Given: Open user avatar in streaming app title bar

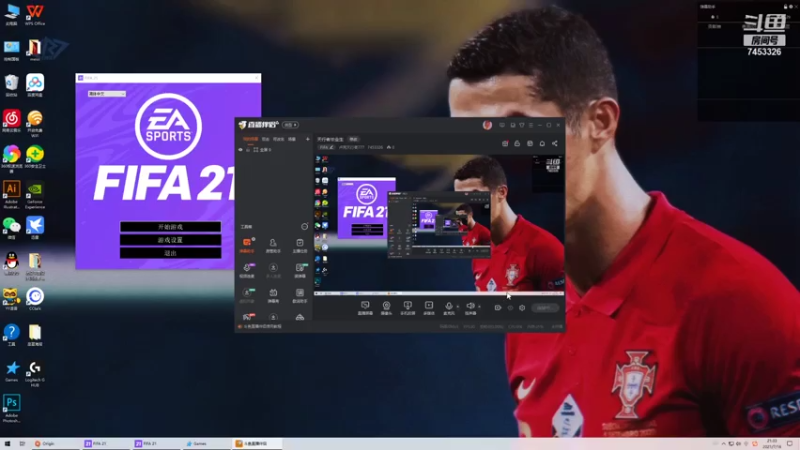Looking at the screenshot, I should click(487, 125).
